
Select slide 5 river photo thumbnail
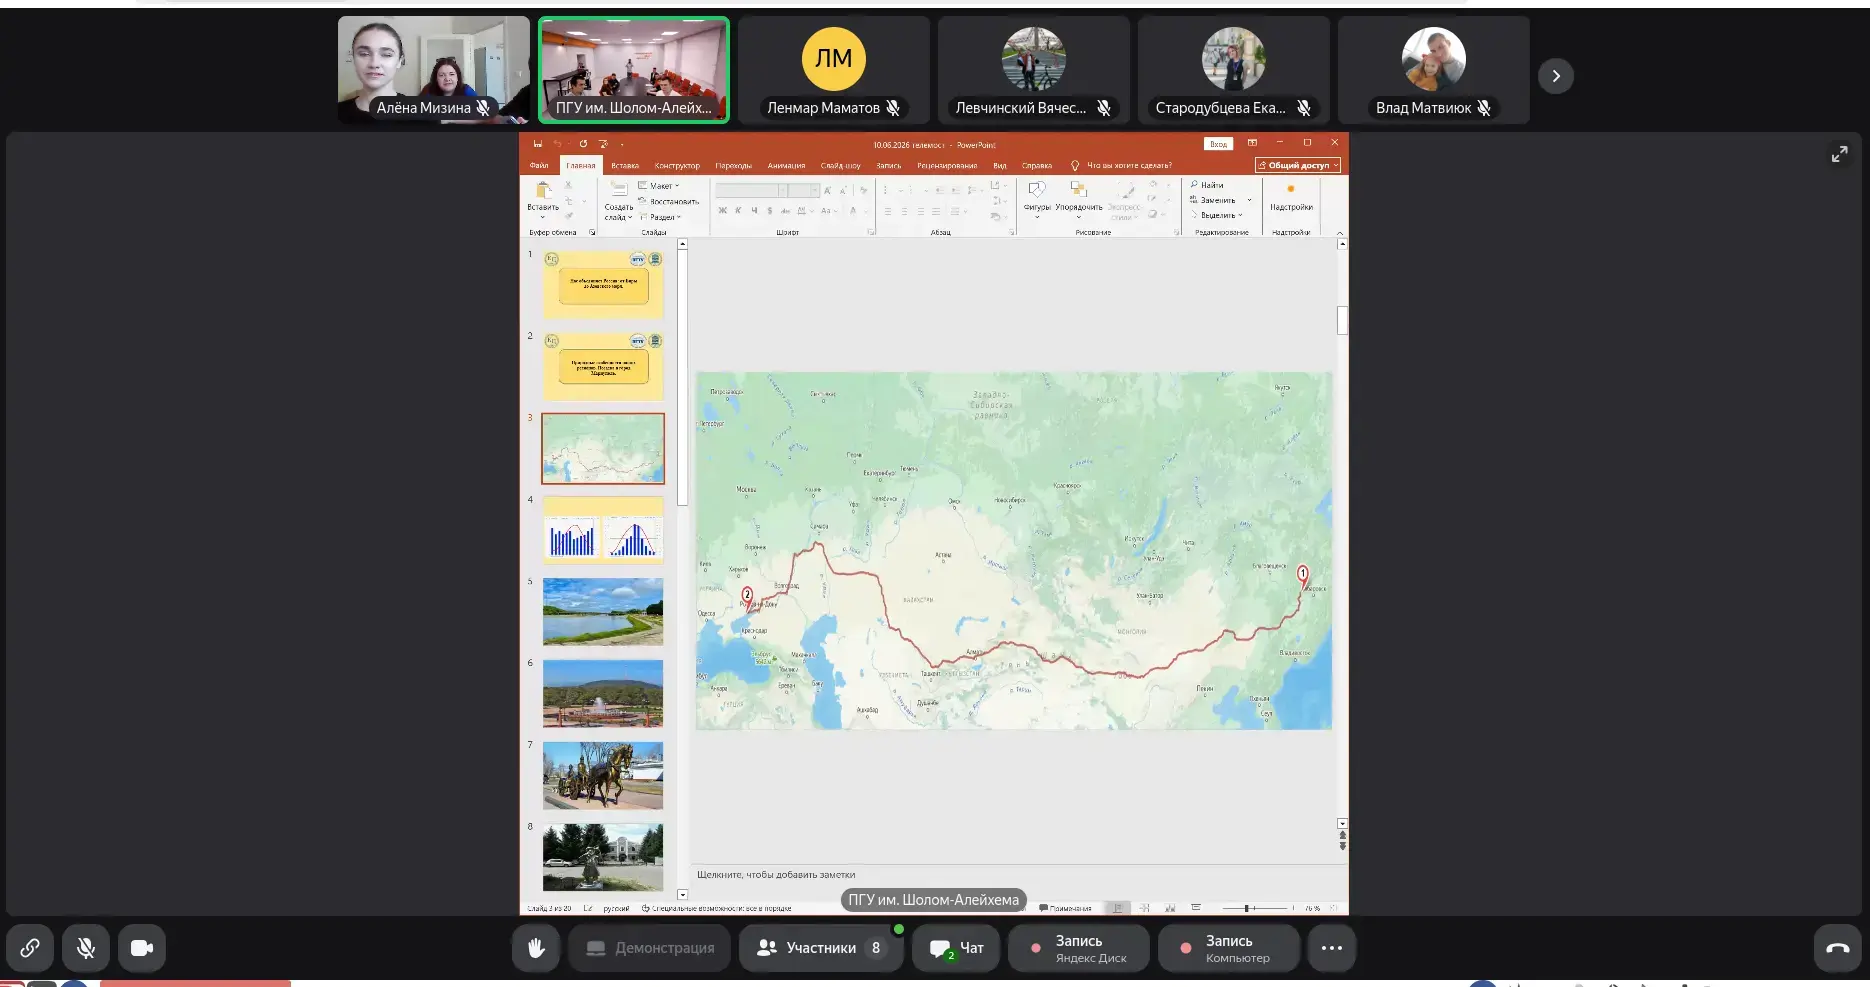coord(603,612)
